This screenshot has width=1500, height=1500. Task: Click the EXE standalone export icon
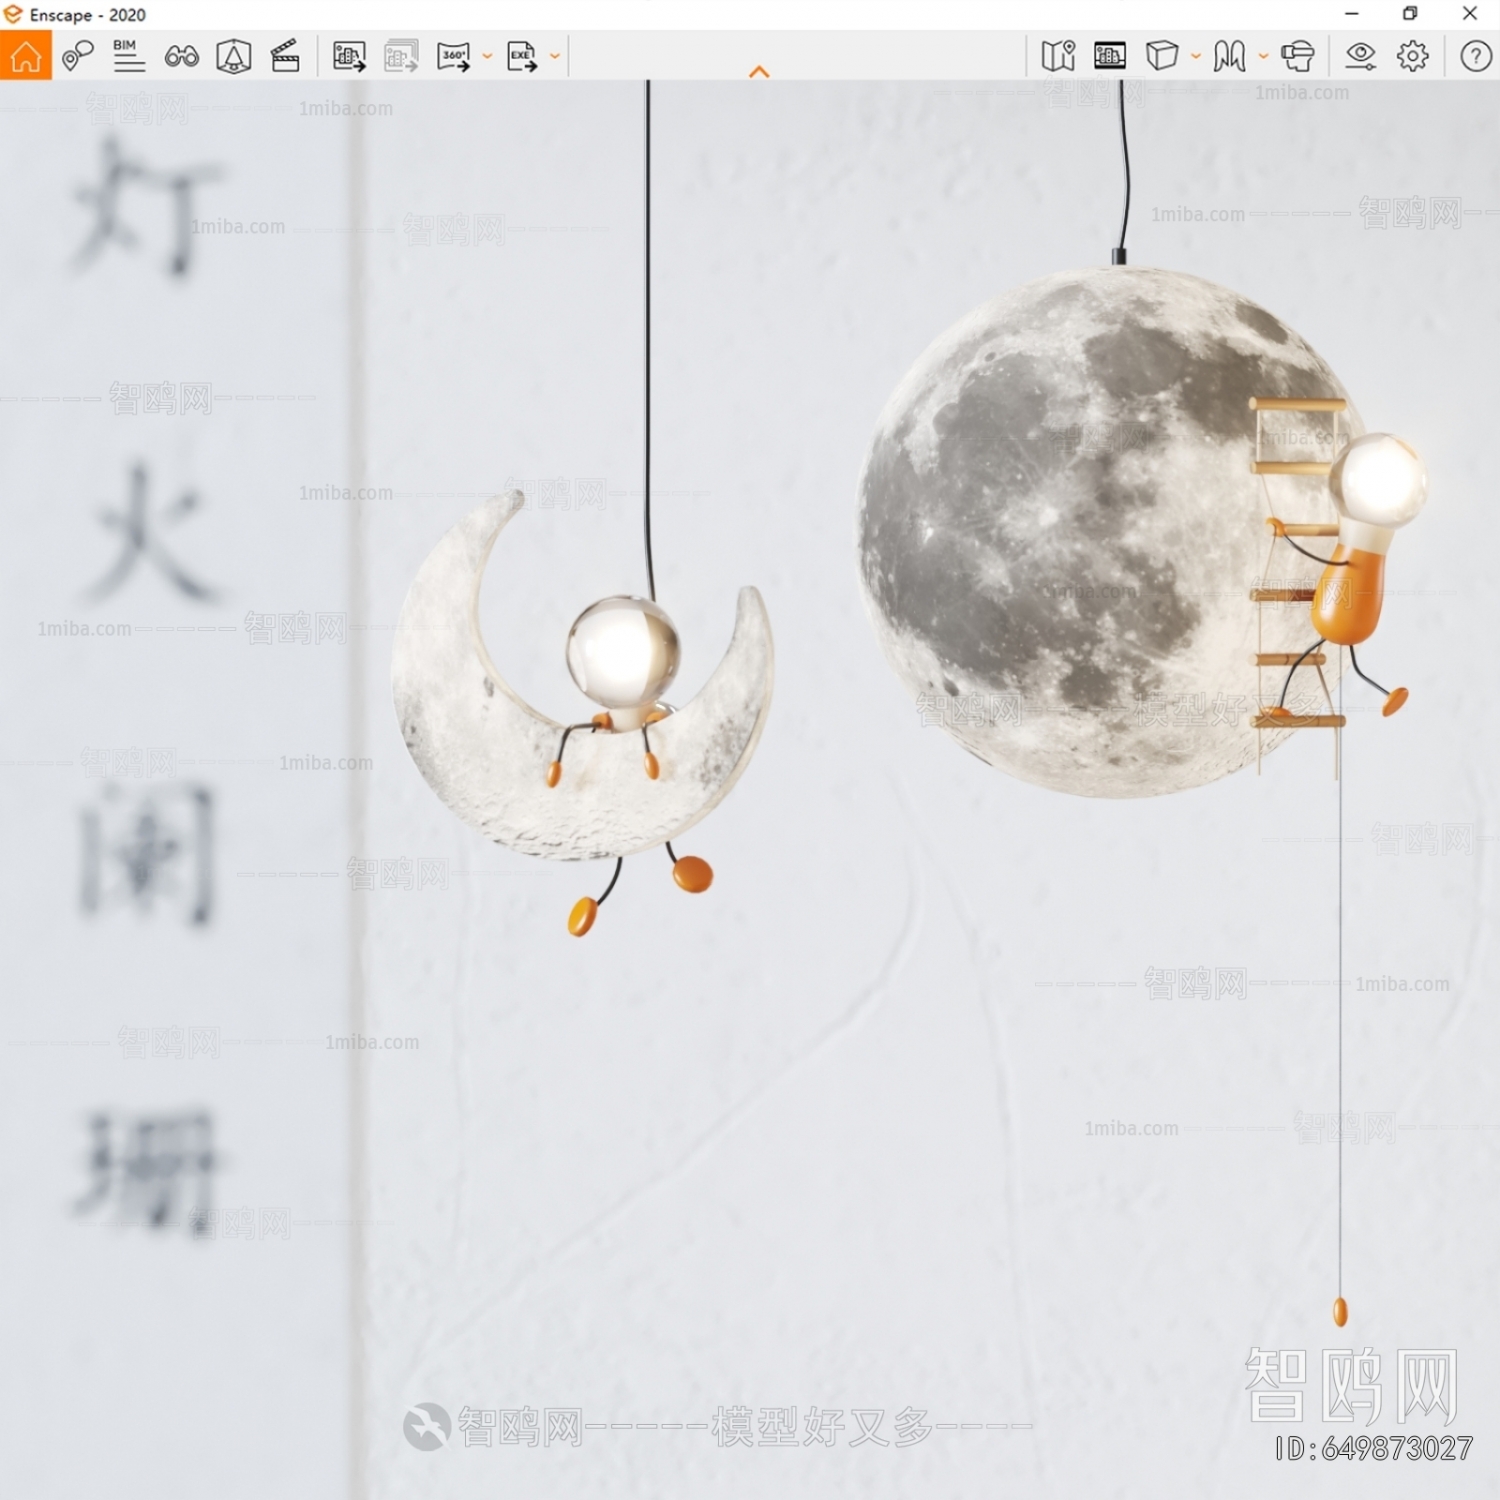(521, 56)
